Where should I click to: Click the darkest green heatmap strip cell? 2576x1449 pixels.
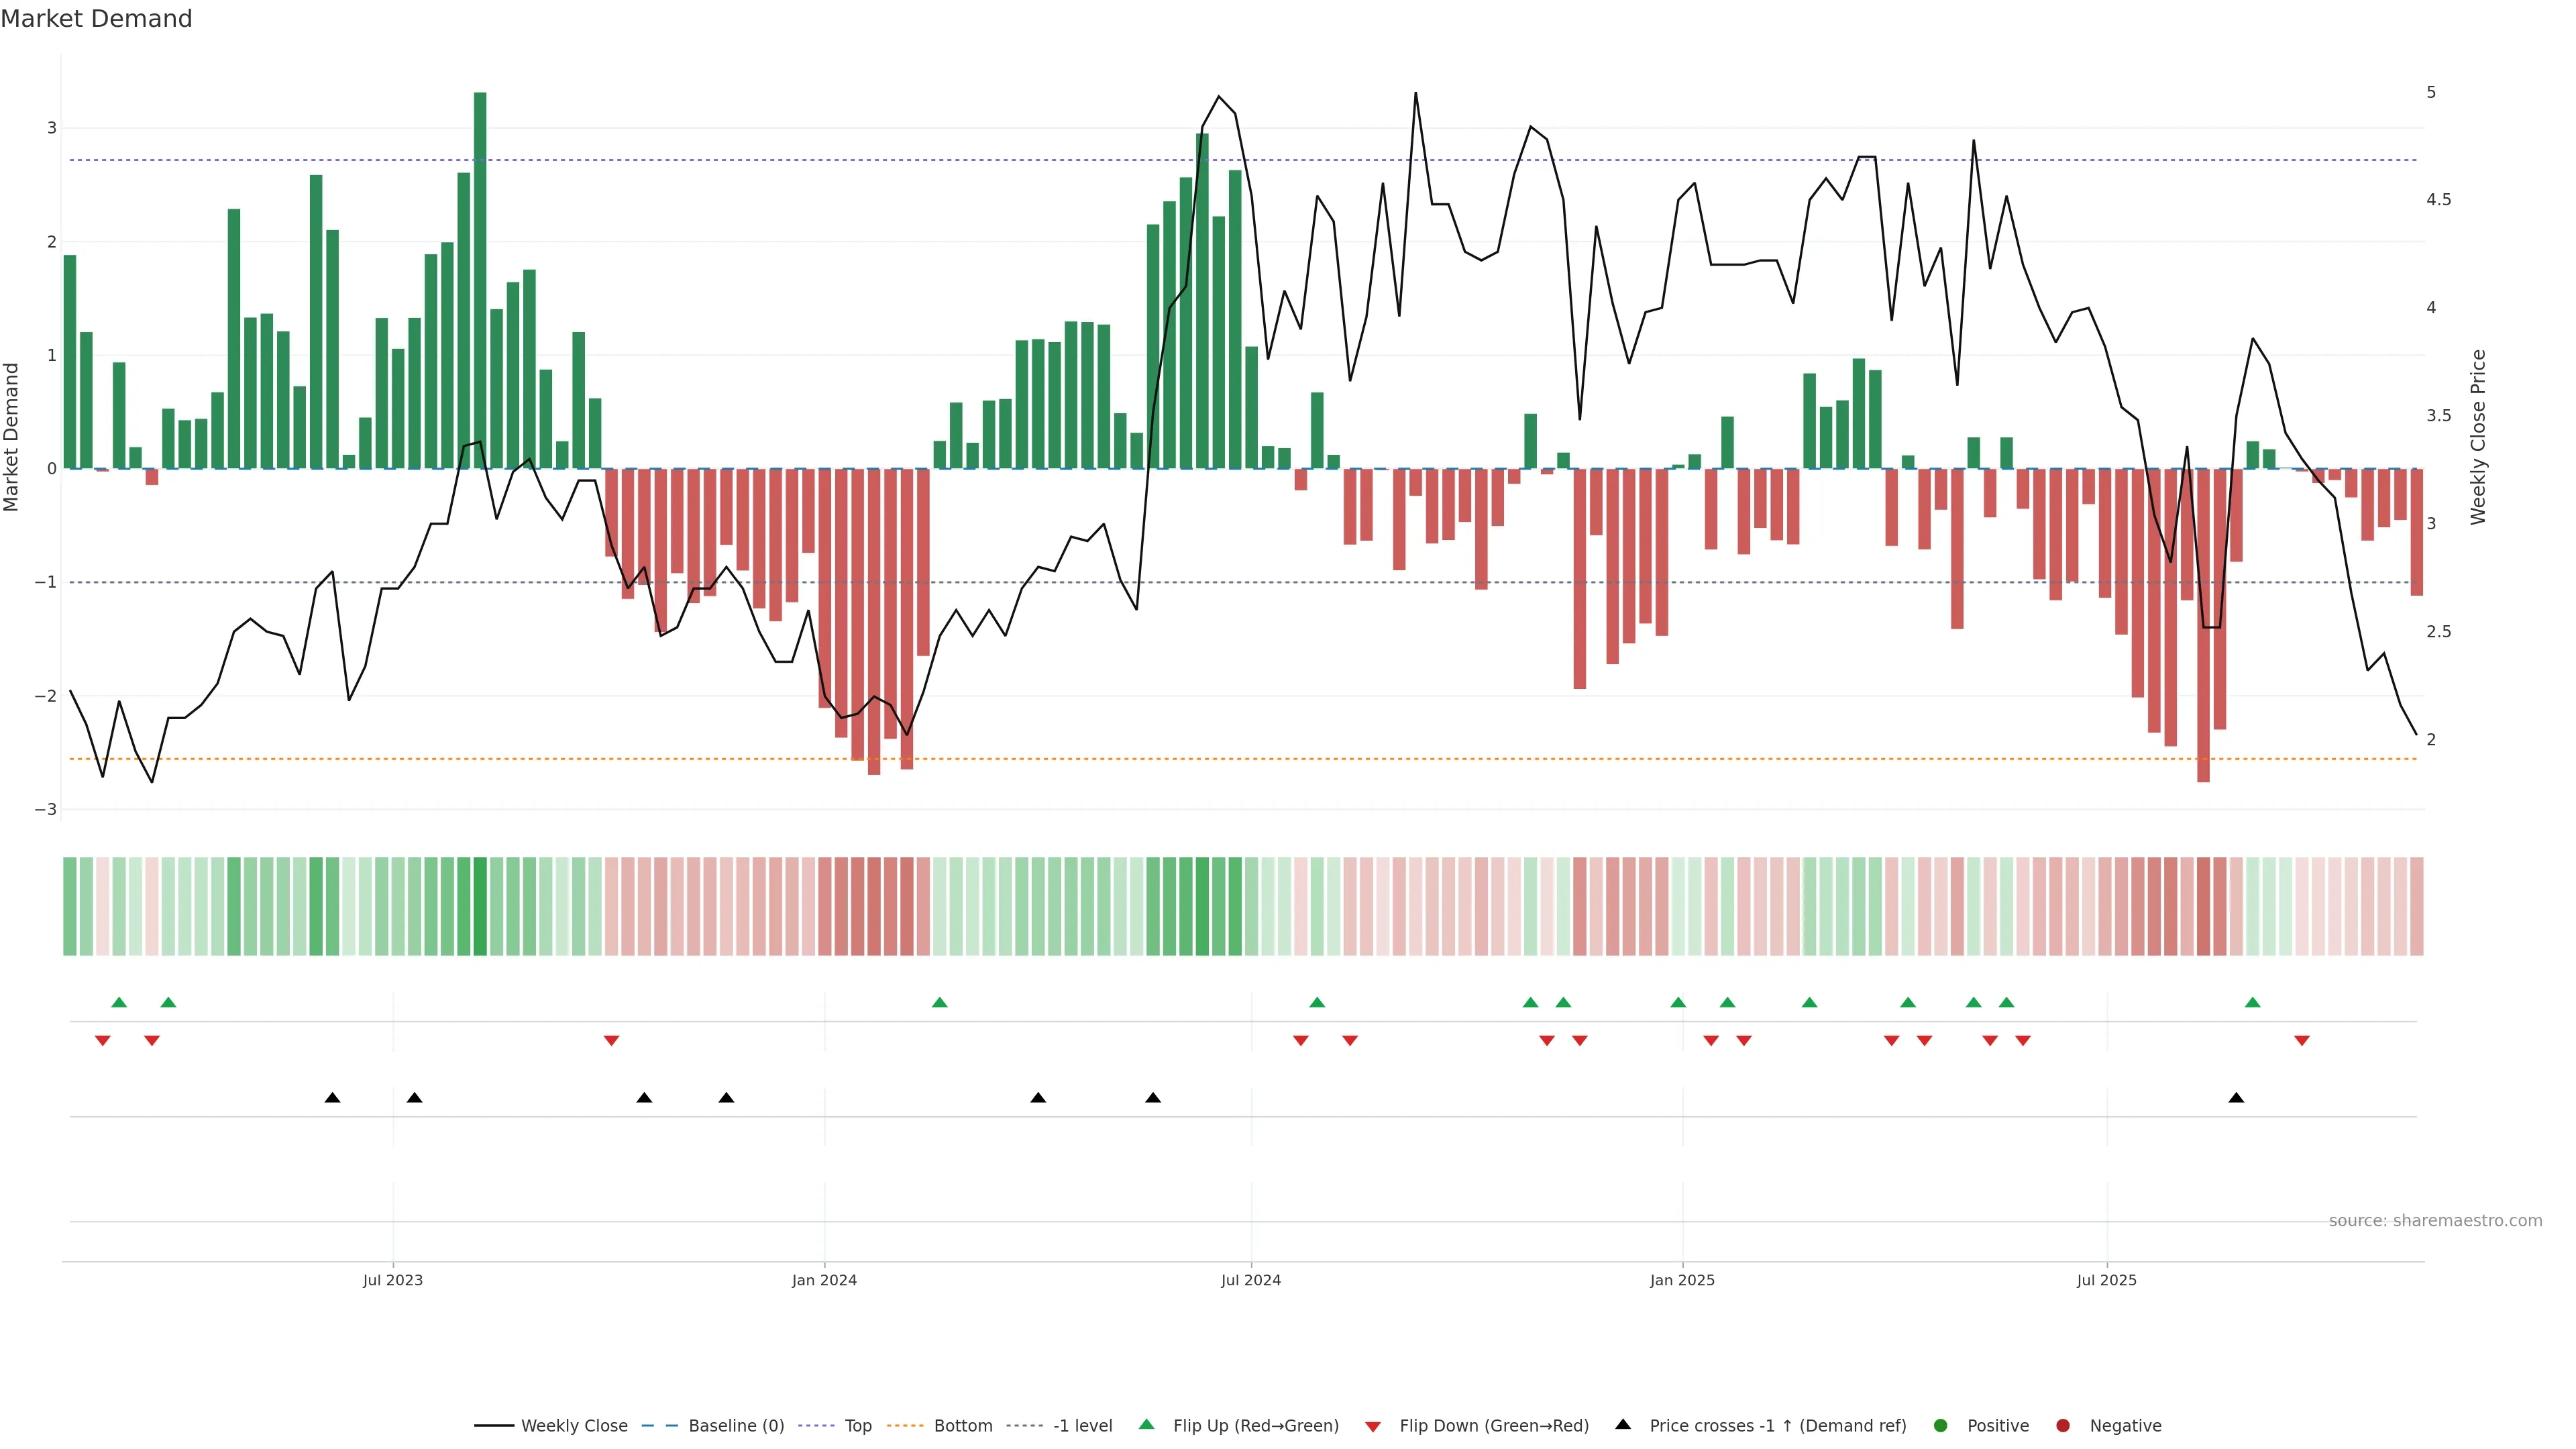(x=480, y=906)
